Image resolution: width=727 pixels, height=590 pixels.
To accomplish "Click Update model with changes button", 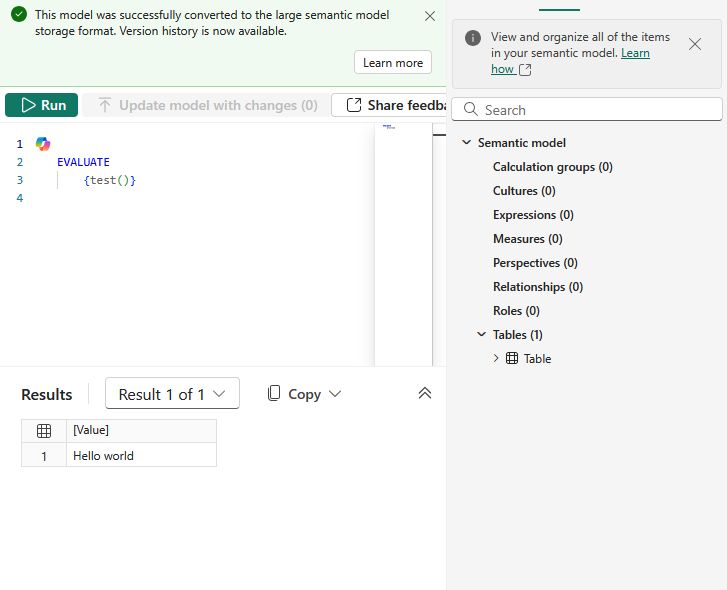I will (x=207, y=105).
